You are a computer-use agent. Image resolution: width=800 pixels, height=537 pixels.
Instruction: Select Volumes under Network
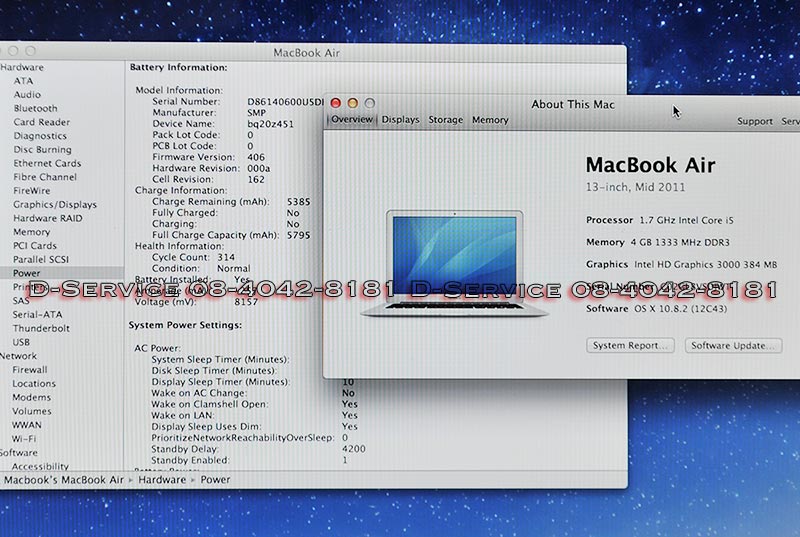(32, 411)
